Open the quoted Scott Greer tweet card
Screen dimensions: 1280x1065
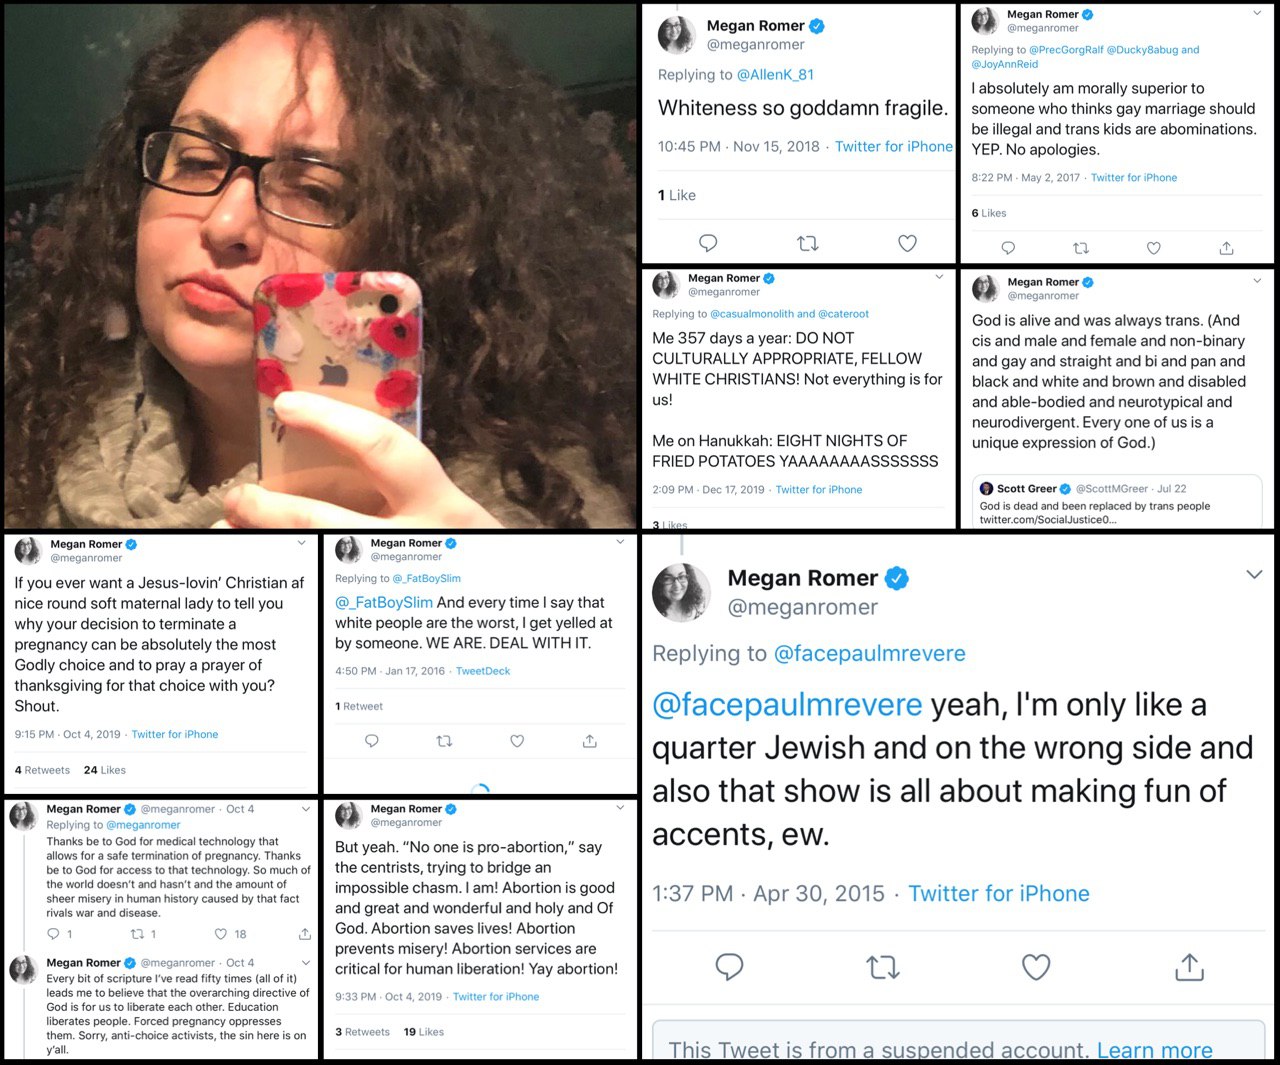click(1119, 502)
